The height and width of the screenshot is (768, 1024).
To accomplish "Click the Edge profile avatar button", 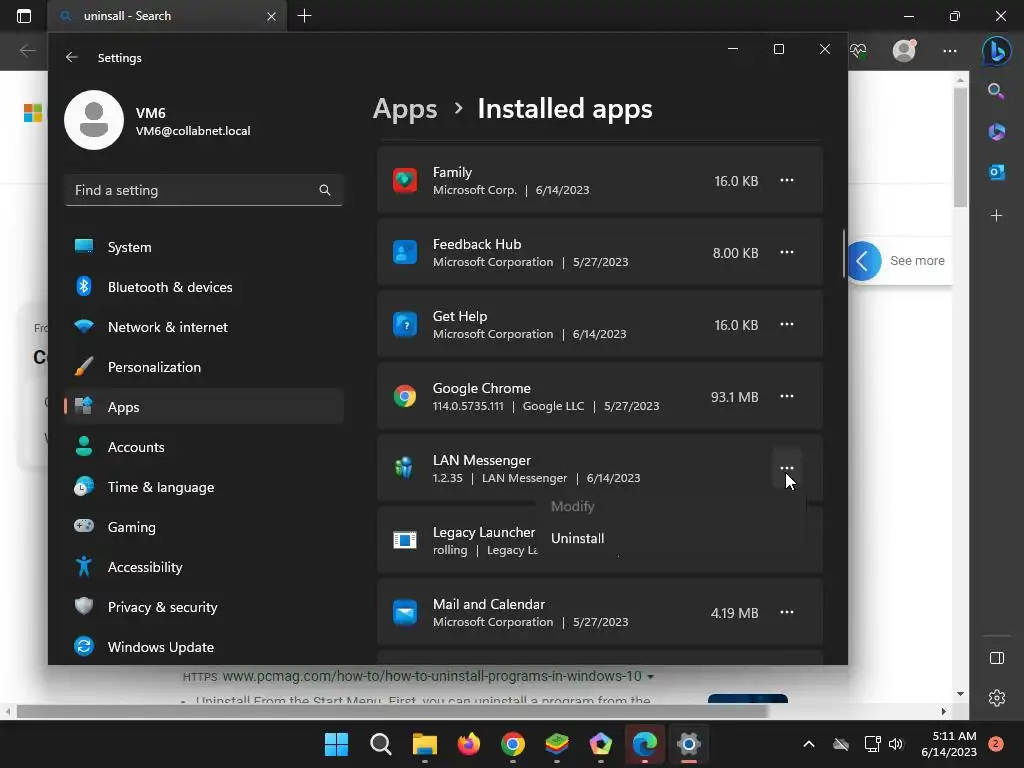I will 904,50.
